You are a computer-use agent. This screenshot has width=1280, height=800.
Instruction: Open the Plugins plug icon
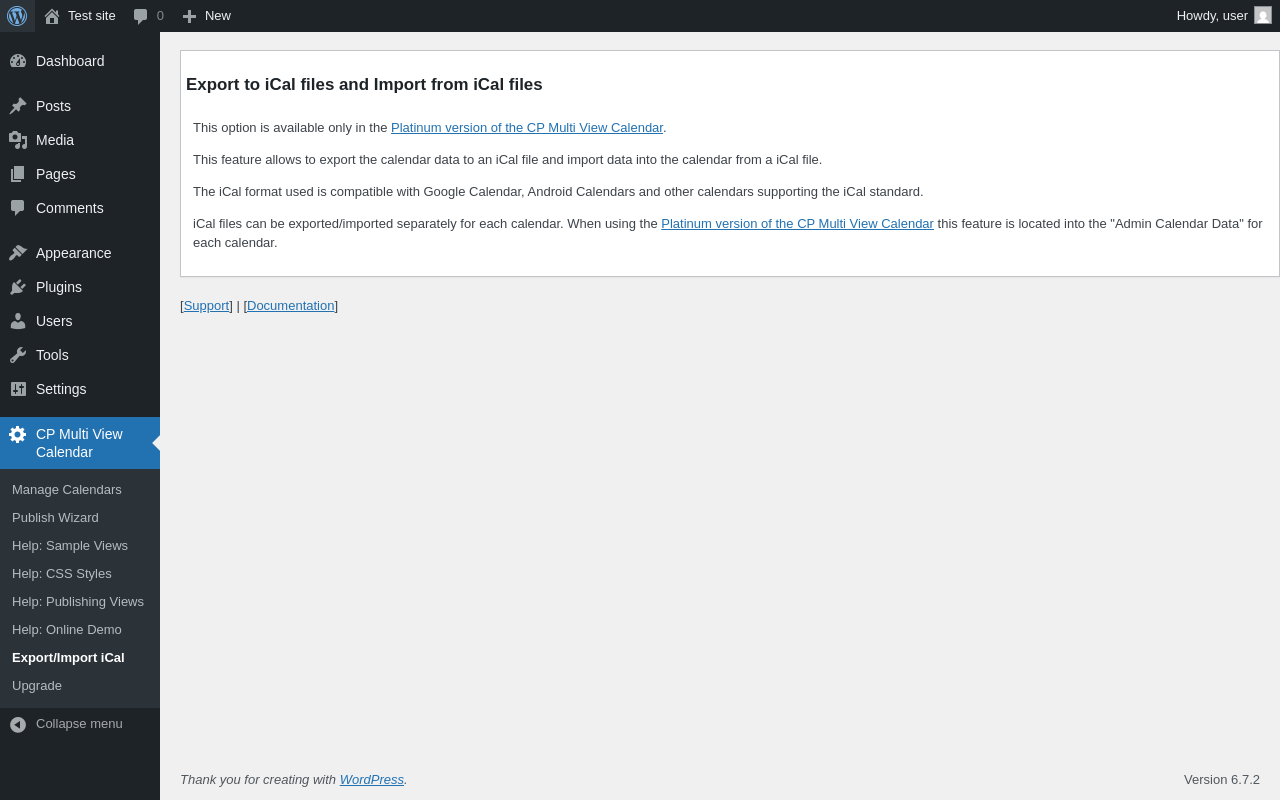[18, 287]
